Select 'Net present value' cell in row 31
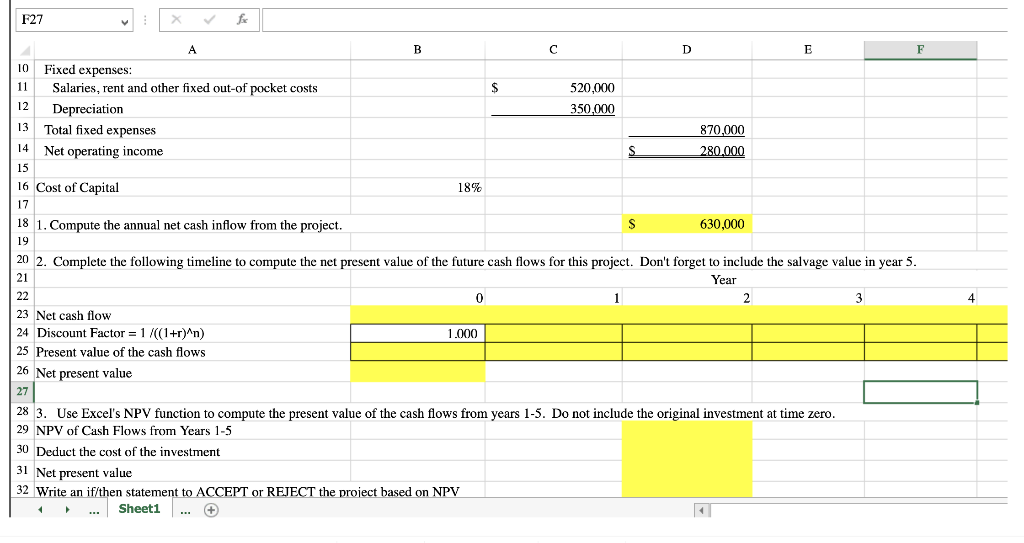Image resolution: width=1024 pixels, height=543 pixels. coord(192,472)
